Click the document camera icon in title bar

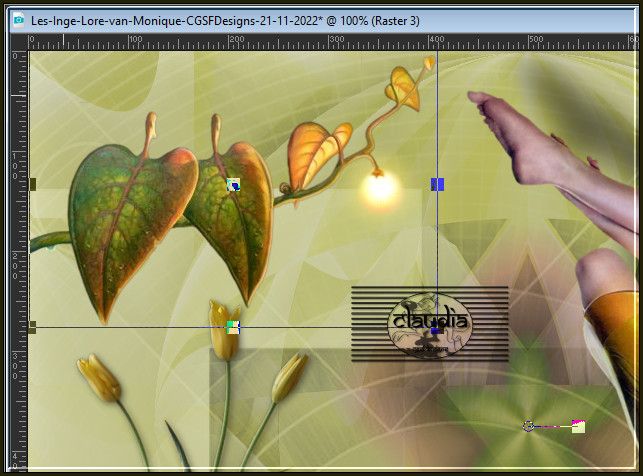(x=18, y=20)
